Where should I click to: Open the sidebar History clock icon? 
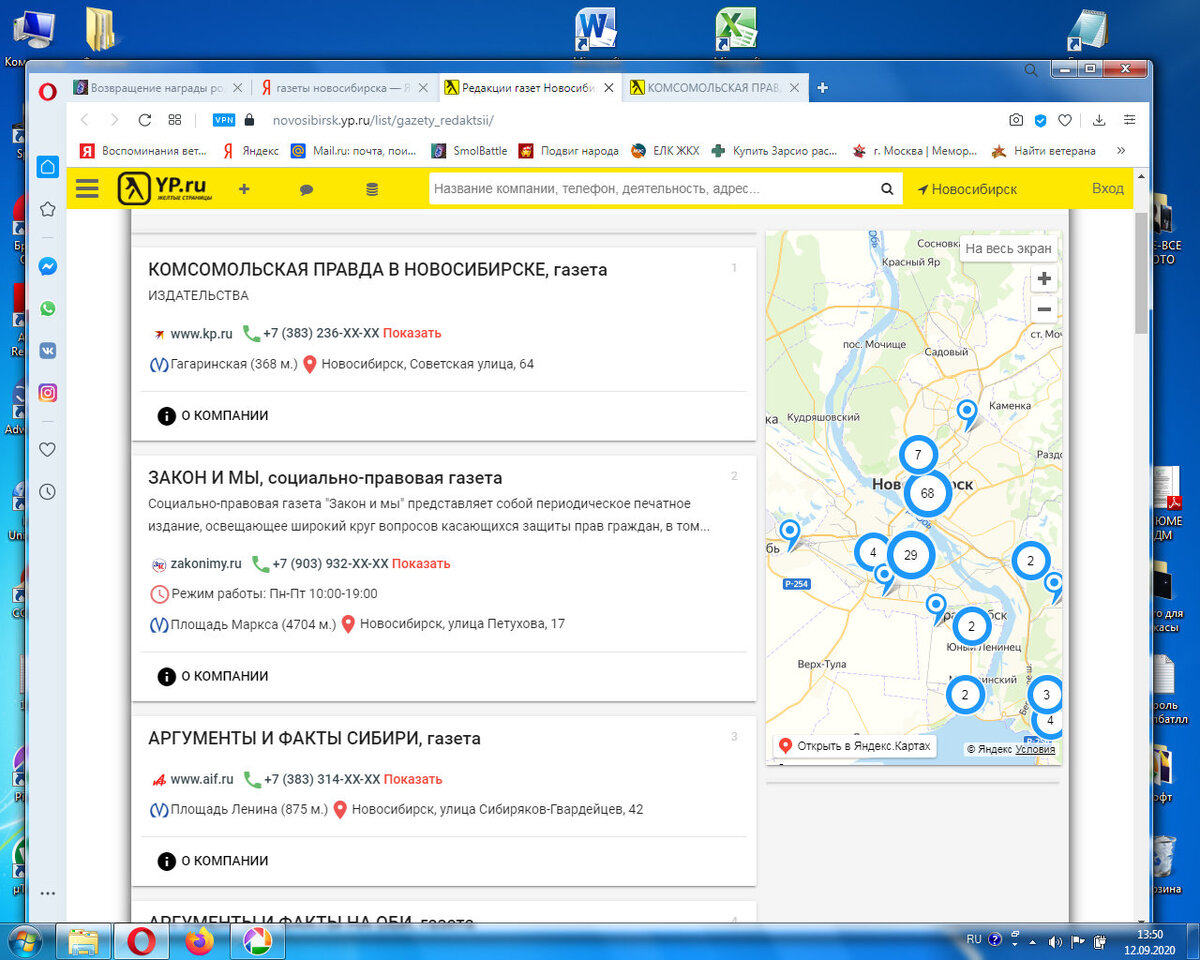click(x=47, y=492)
